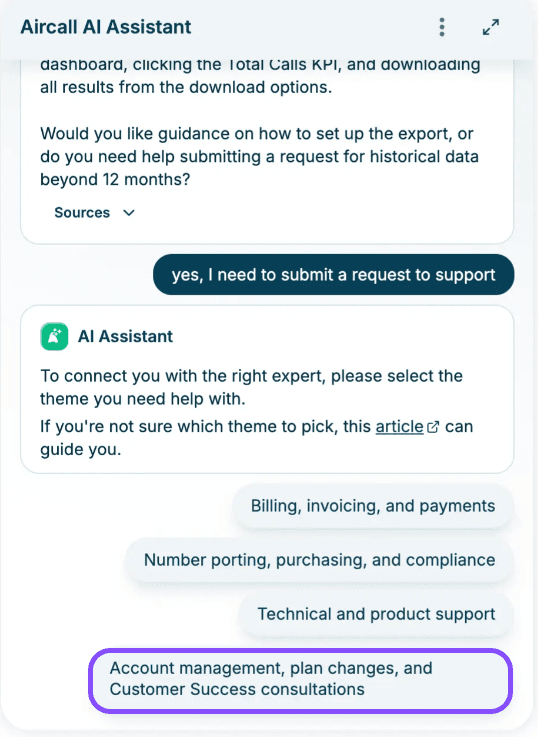Click the Aircall AI Assistant title
538x737 pixels.
(x=106, y=27)
